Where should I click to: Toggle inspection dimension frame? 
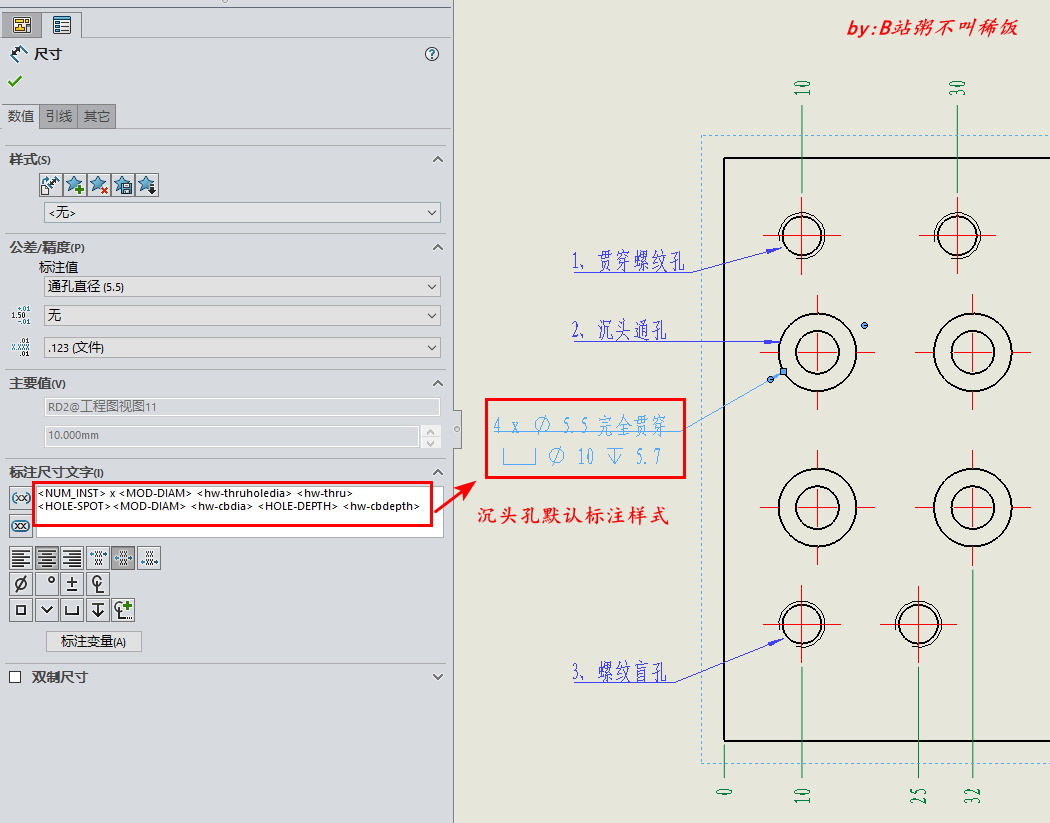(21, 526)
